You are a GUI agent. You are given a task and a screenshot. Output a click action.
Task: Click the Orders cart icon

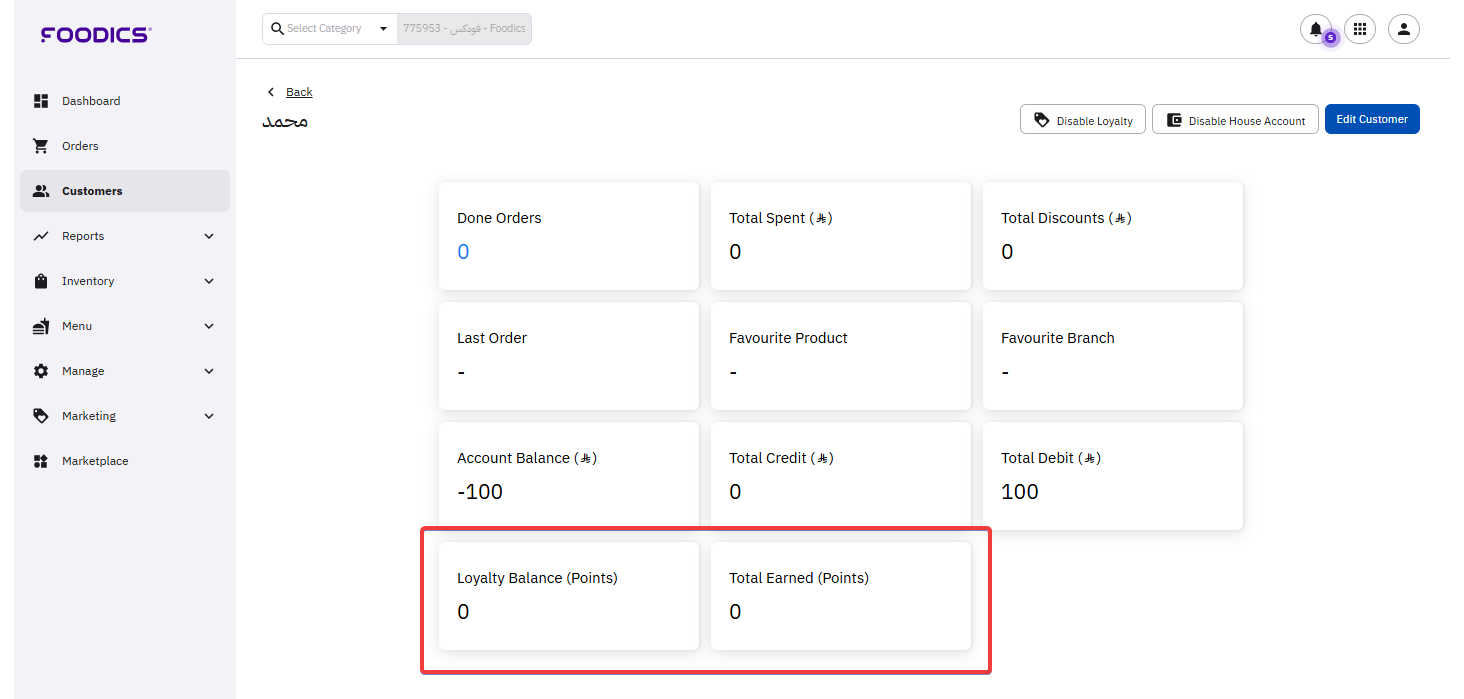pos(41,146)
